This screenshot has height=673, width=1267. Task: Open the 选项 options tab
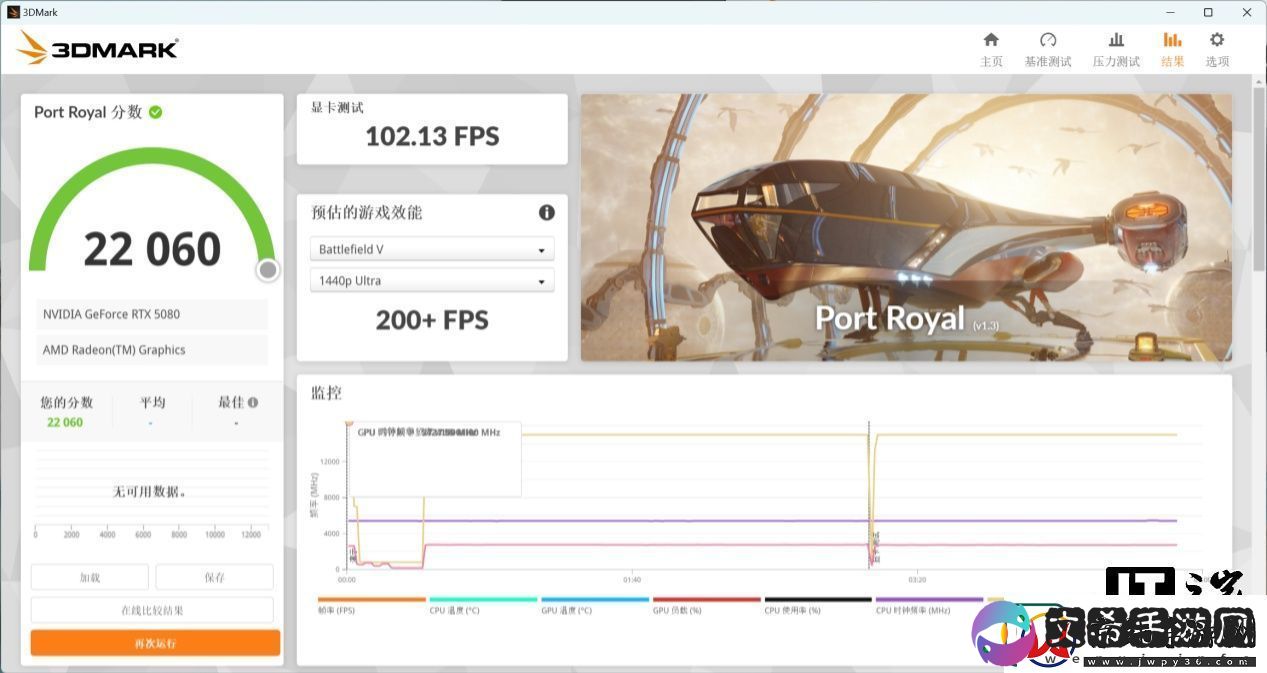click(1217, 49)
